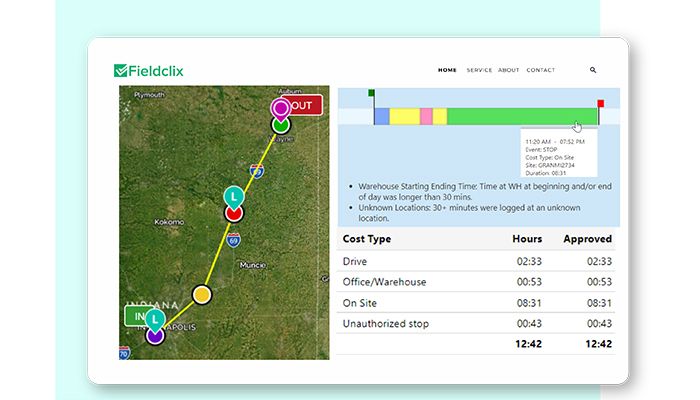This screenshot has height=400, width=700.
Task: Open the SERVICE menu item
Action: [x=479, y=70]
